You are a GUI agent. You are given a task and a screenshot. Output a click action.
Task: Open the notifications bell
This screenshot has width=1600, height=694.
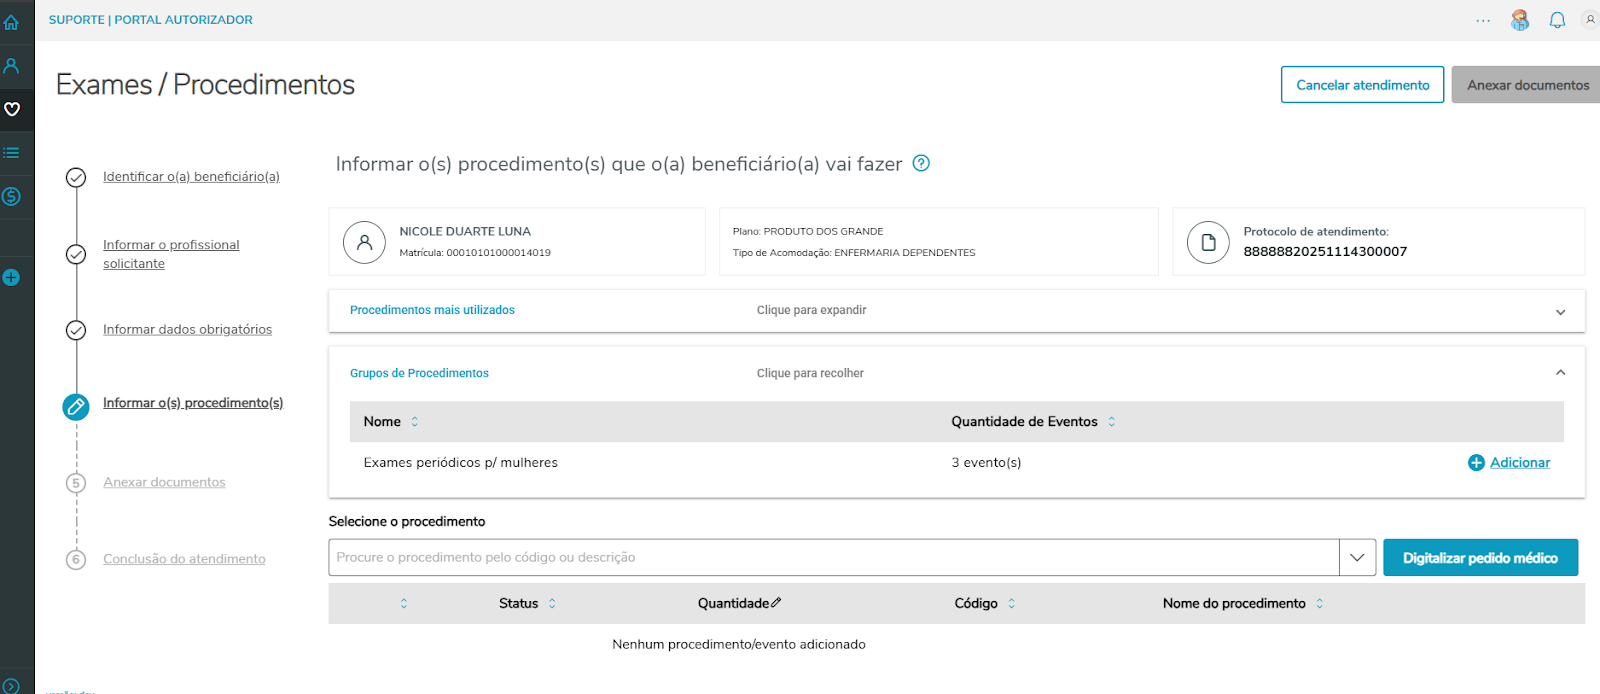click(x=1557, y=20)
